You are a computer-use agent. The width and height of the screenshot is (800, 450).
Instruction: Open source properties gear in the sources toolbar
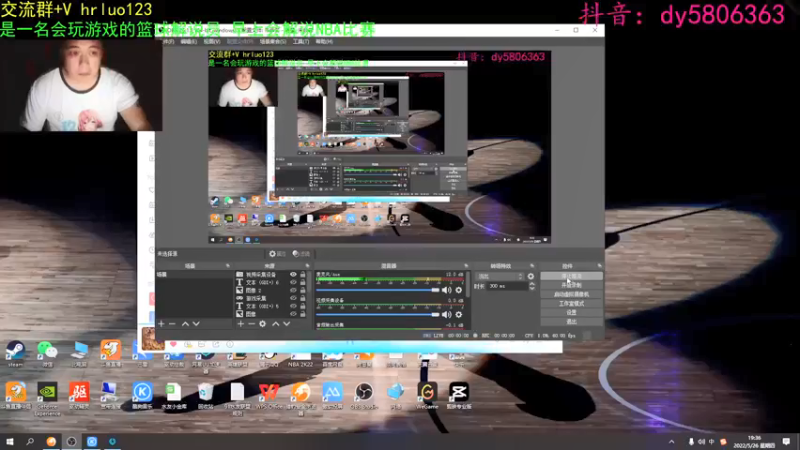click(x=262, y=324)
